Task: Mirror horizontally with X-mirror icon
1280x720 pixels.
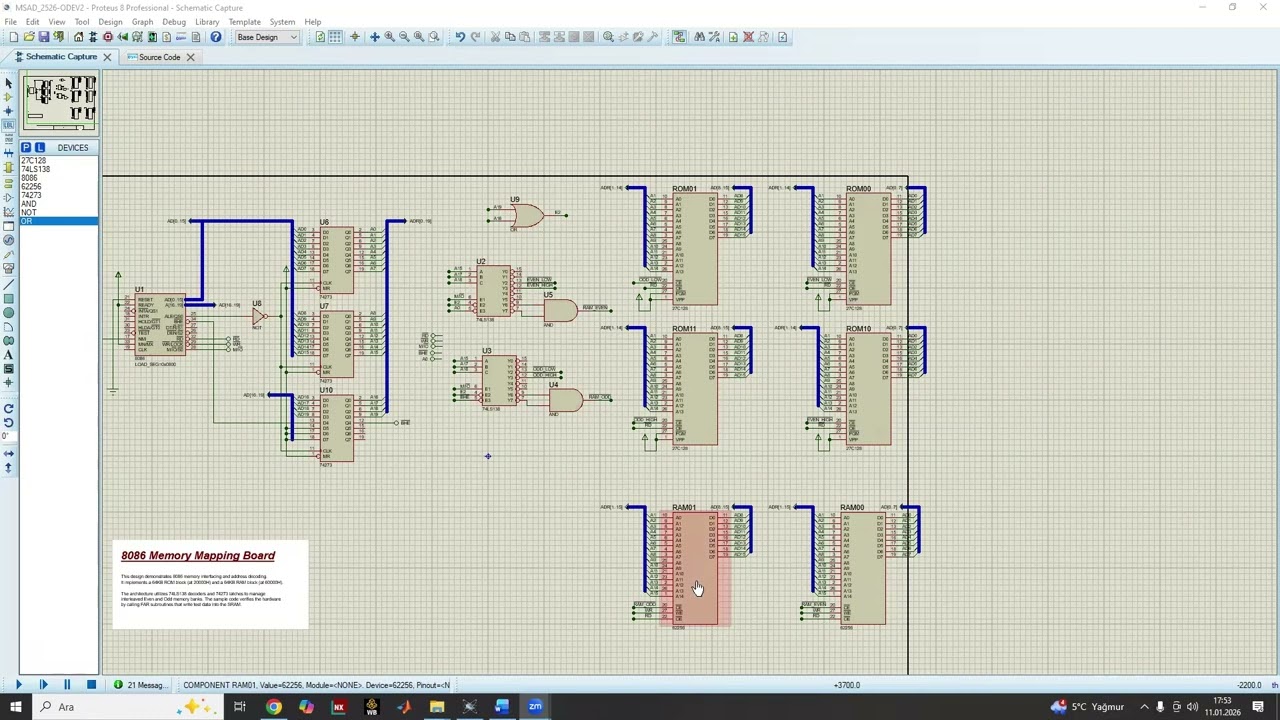Action: (8, 454)
